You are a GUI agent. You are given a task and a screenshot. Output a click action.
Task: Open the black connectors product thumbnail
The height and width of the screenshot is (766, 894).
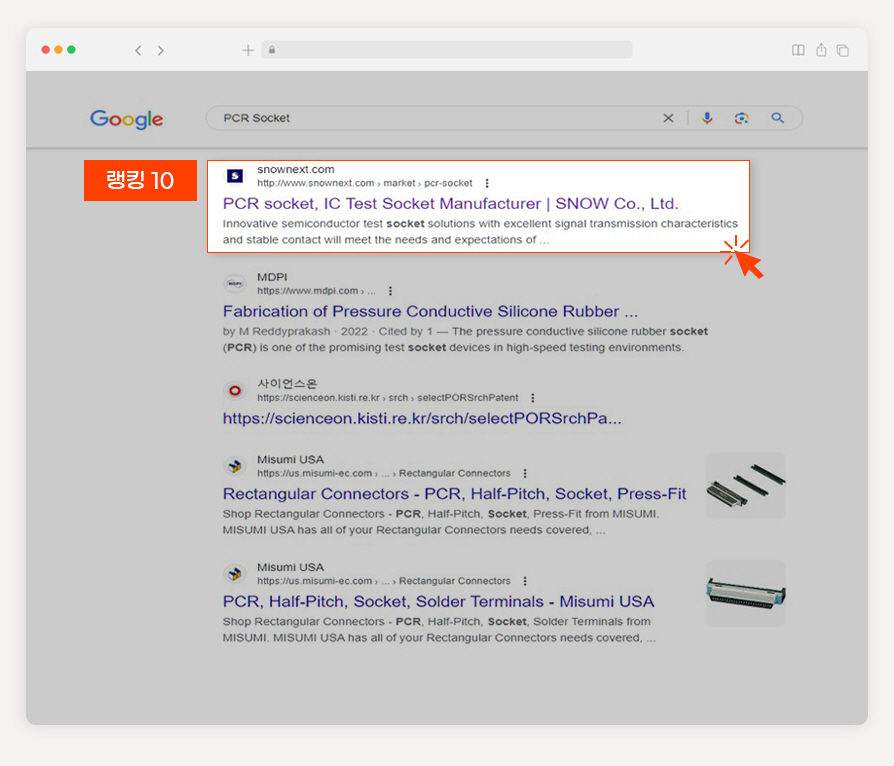pyautogui.click(x=746, y=486)
